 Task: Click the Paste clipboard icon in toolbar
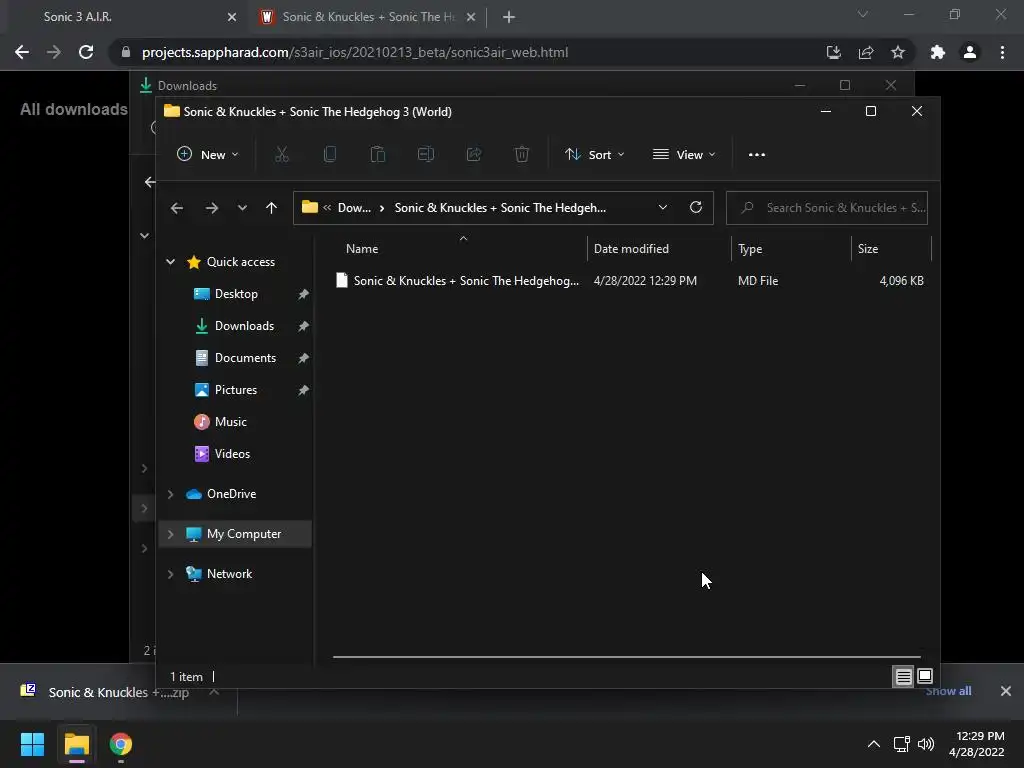pyautogui.click(x=377, y=155)
